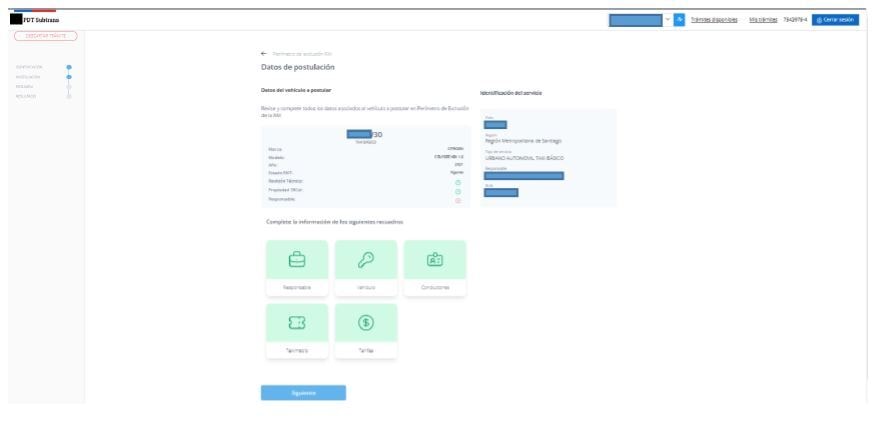Click the red Responsable status icon
Screen dimensions: 874x426
tap(458, 200)
